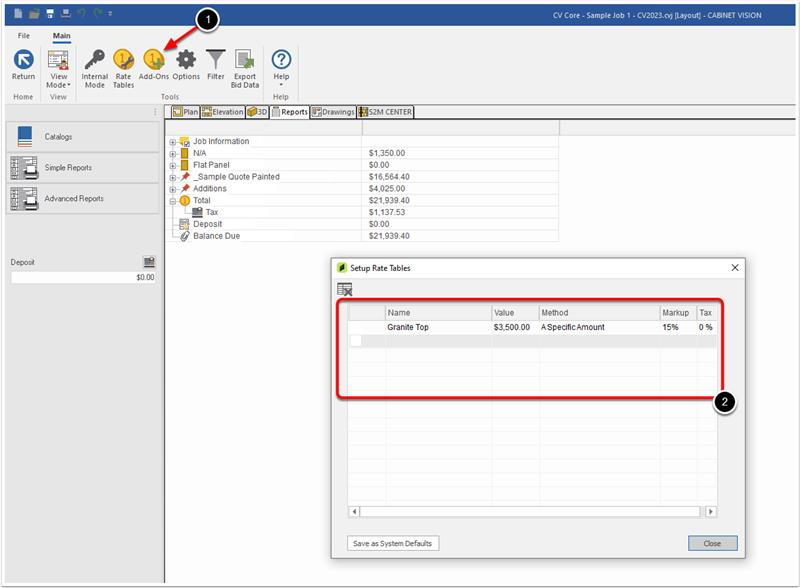
Task: Click the Name column header
Action: pos(438,312)
